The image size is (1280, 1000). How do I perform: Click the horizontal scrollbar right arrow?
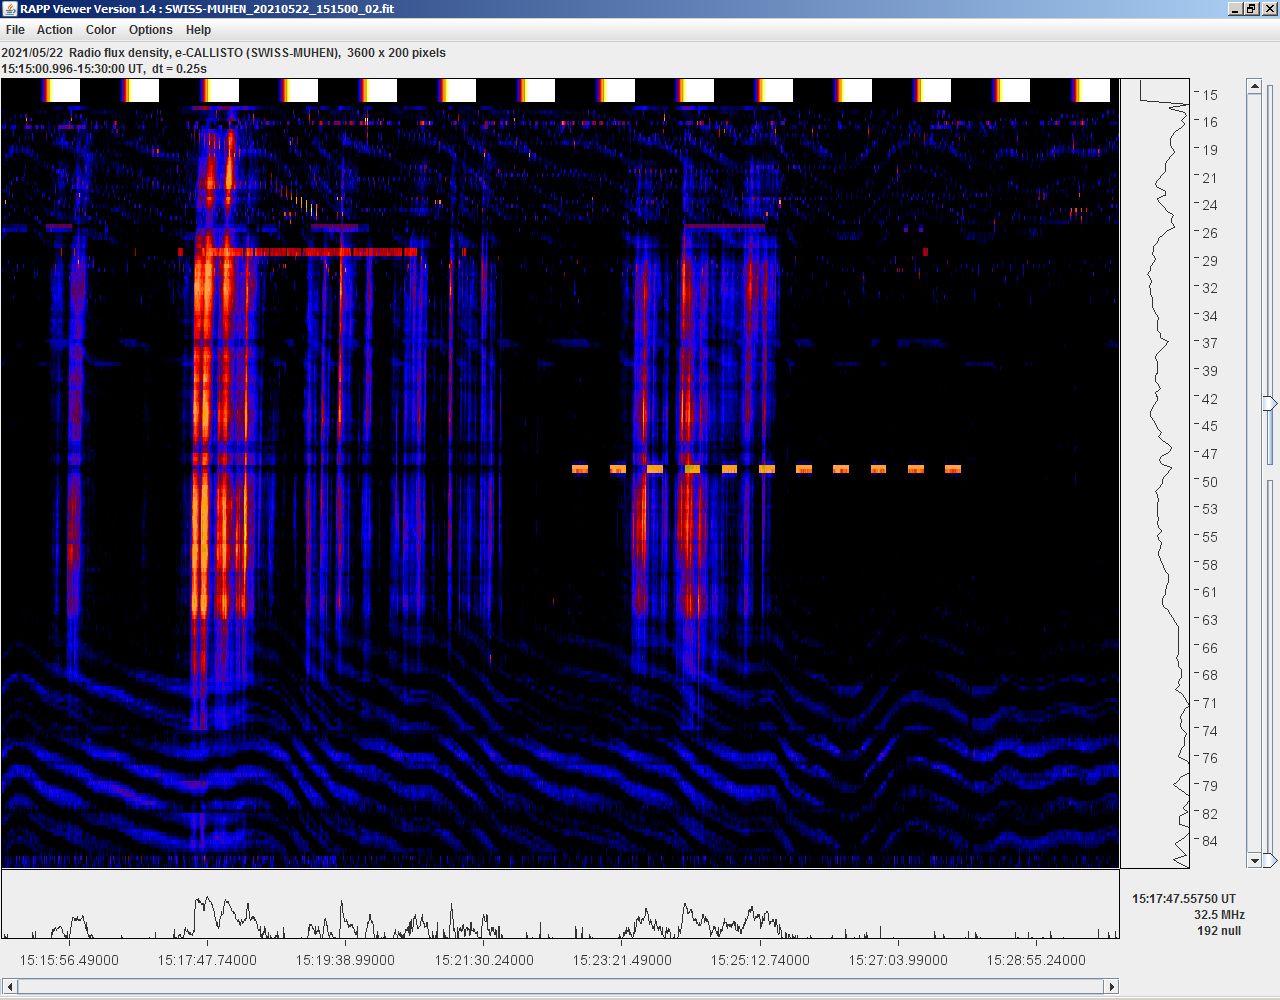[1111, 987]
